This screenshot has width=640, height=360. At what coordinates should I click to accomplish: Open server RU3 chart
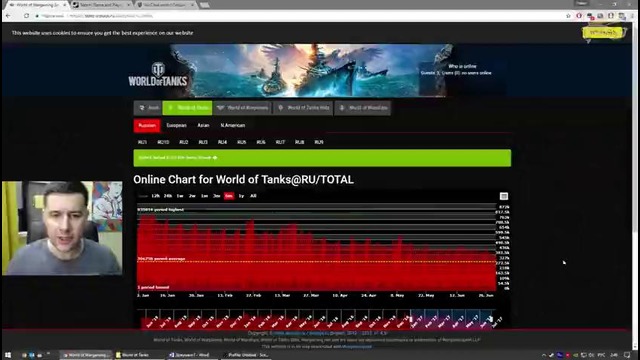coord(203,142)
